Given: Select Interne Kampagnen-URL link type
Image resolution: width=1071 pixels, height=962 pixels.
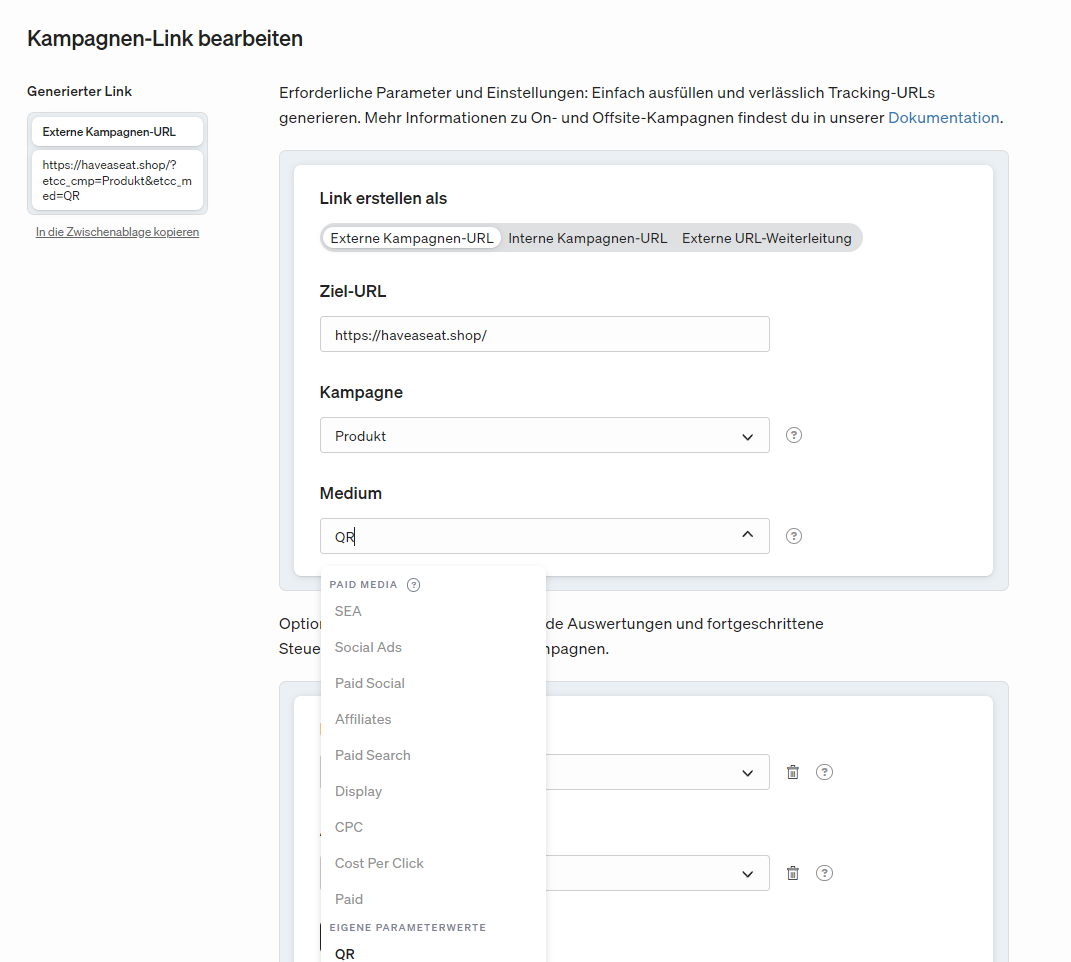Looking at the screenshot, I should 587,238.
